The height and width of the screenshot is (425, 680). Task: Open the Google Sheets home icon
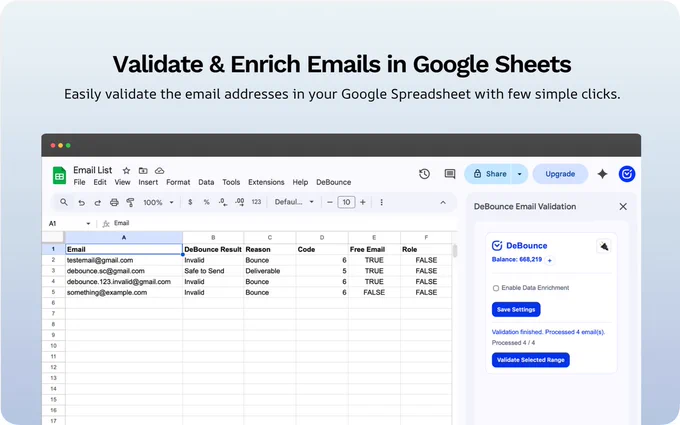point(59,176)
